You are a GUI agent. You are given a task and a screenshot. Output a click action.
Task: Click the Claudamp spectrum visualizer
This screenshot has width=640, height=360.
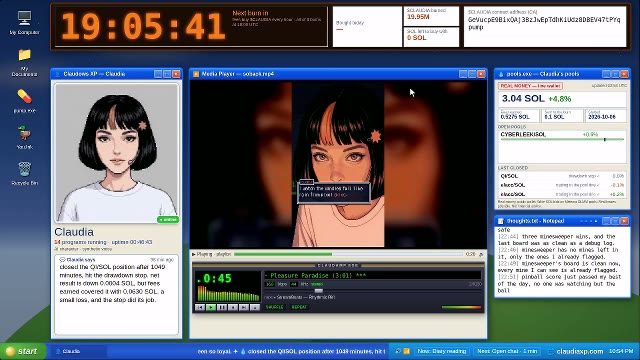coord(228,293)
